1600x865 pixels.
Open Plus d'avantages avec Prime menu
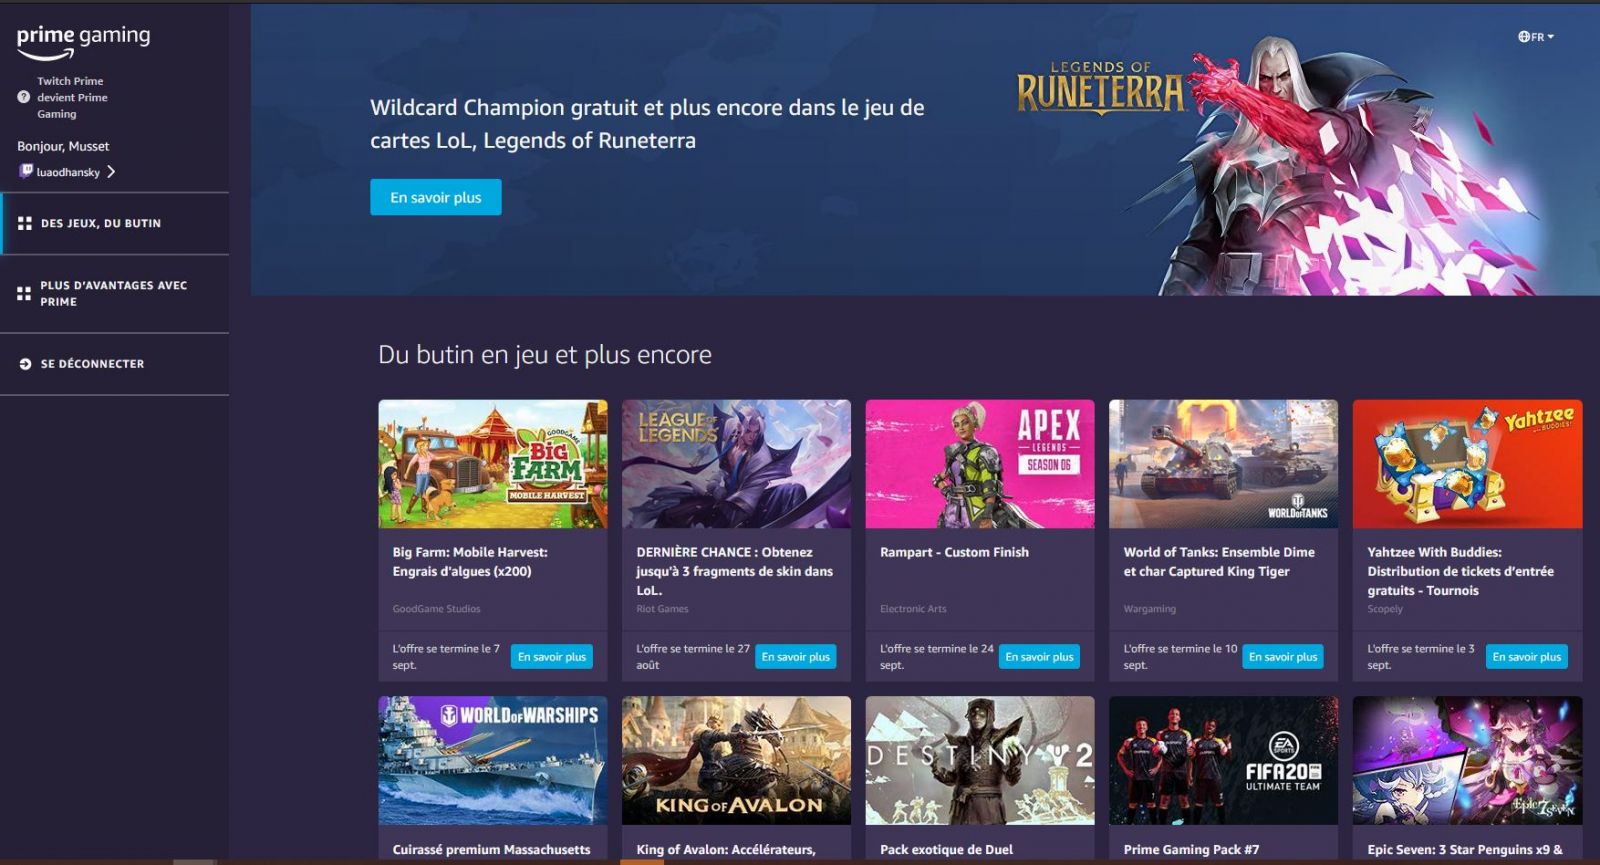pos(115,294)
